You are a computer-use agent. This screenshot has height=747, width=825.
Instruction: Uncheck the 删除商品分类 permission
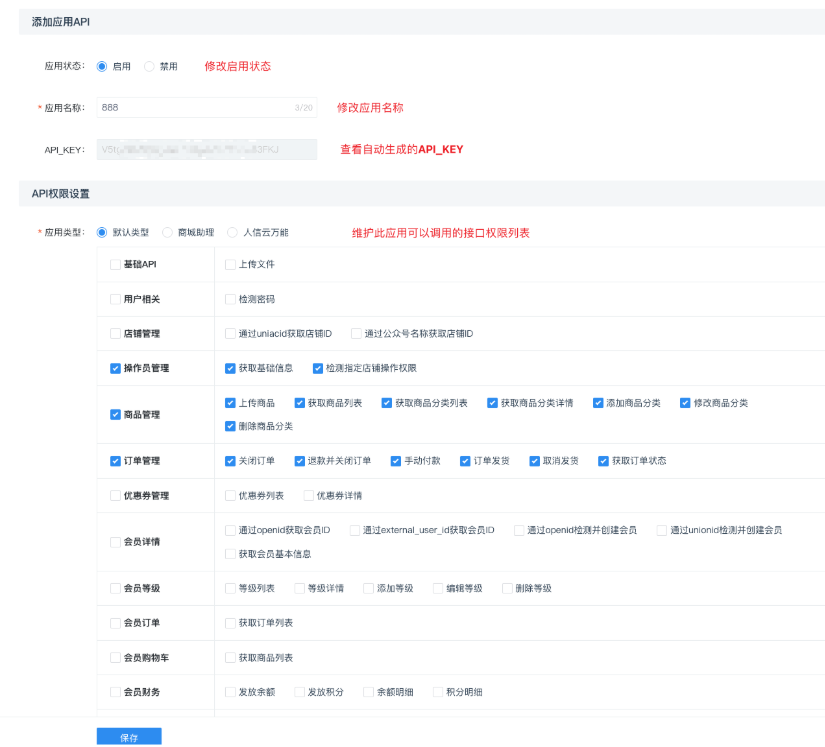pos(231,426)
